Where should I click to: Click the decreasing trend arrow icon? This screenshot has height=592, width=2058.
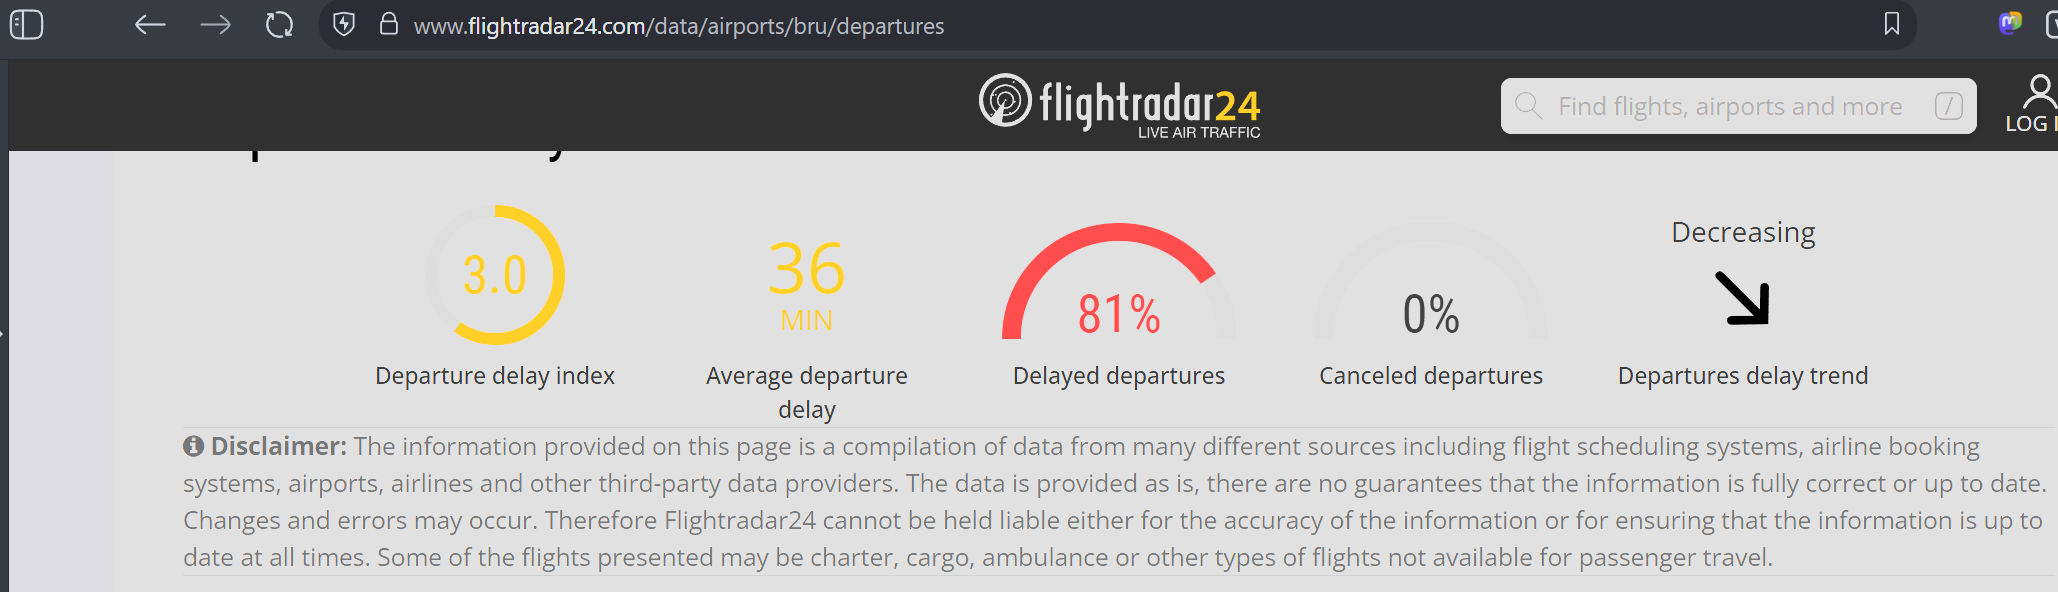pos(1743,298)
